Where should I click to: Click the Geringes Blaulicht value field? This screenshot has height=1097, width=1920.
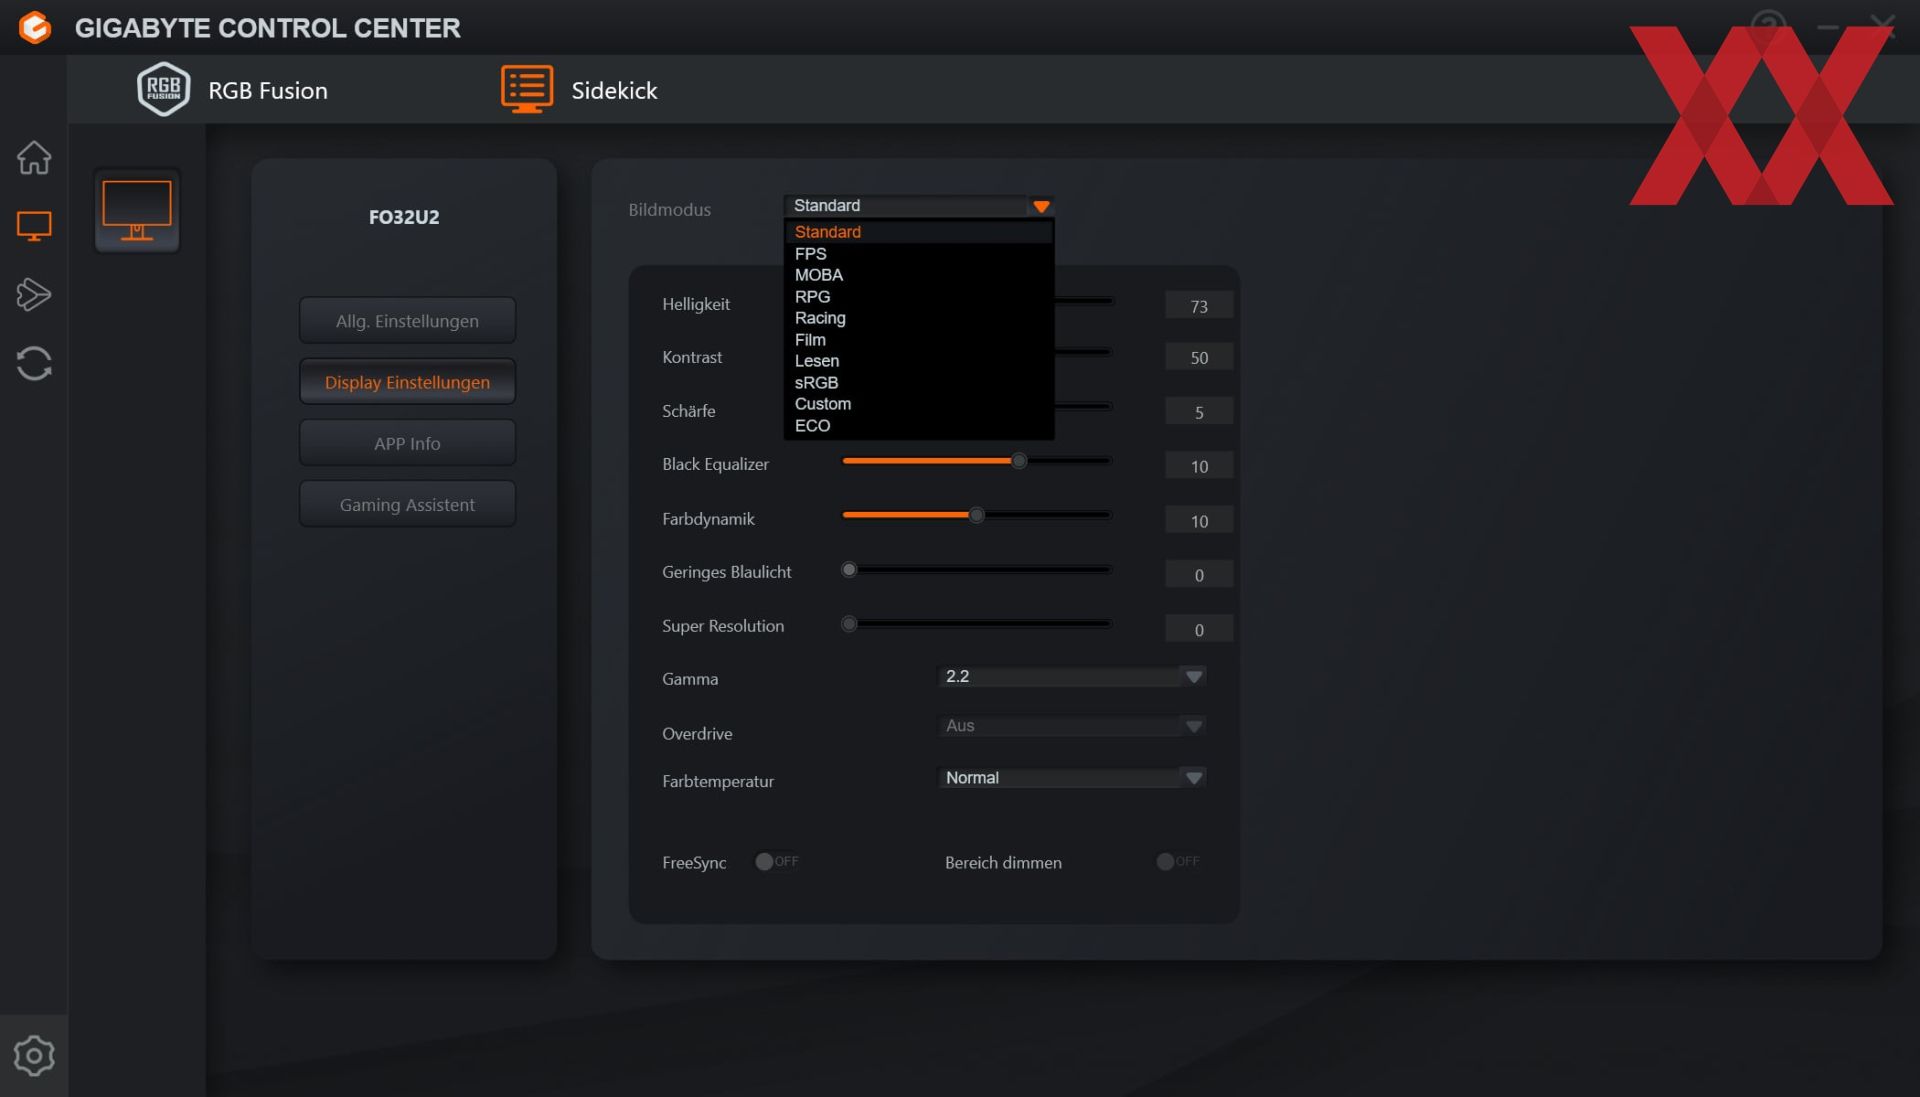(x=1199, y=575)
